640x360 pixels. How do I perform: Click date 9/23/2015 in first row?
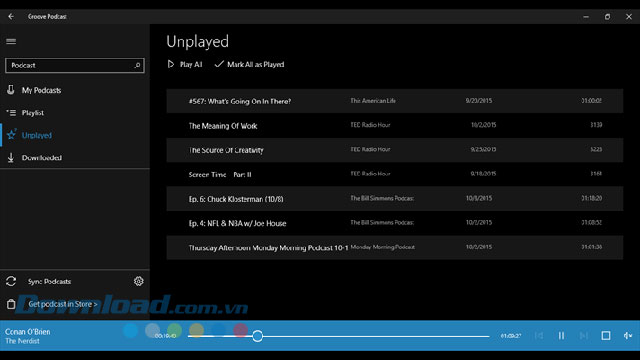pos(479,101)
